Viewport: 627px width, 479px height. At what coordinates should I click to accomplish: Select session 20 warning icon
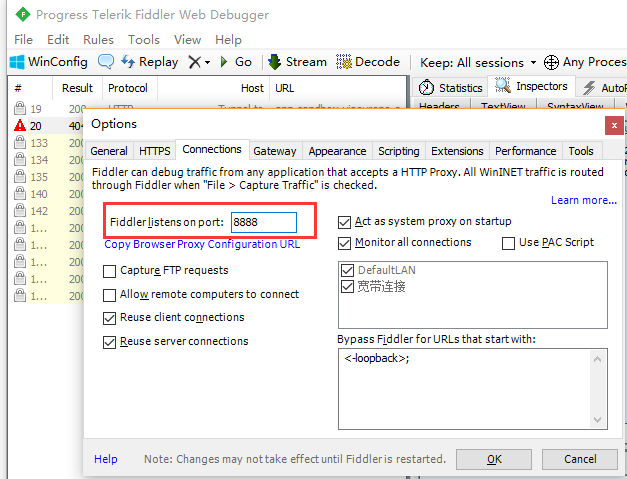tap(20, 126)
